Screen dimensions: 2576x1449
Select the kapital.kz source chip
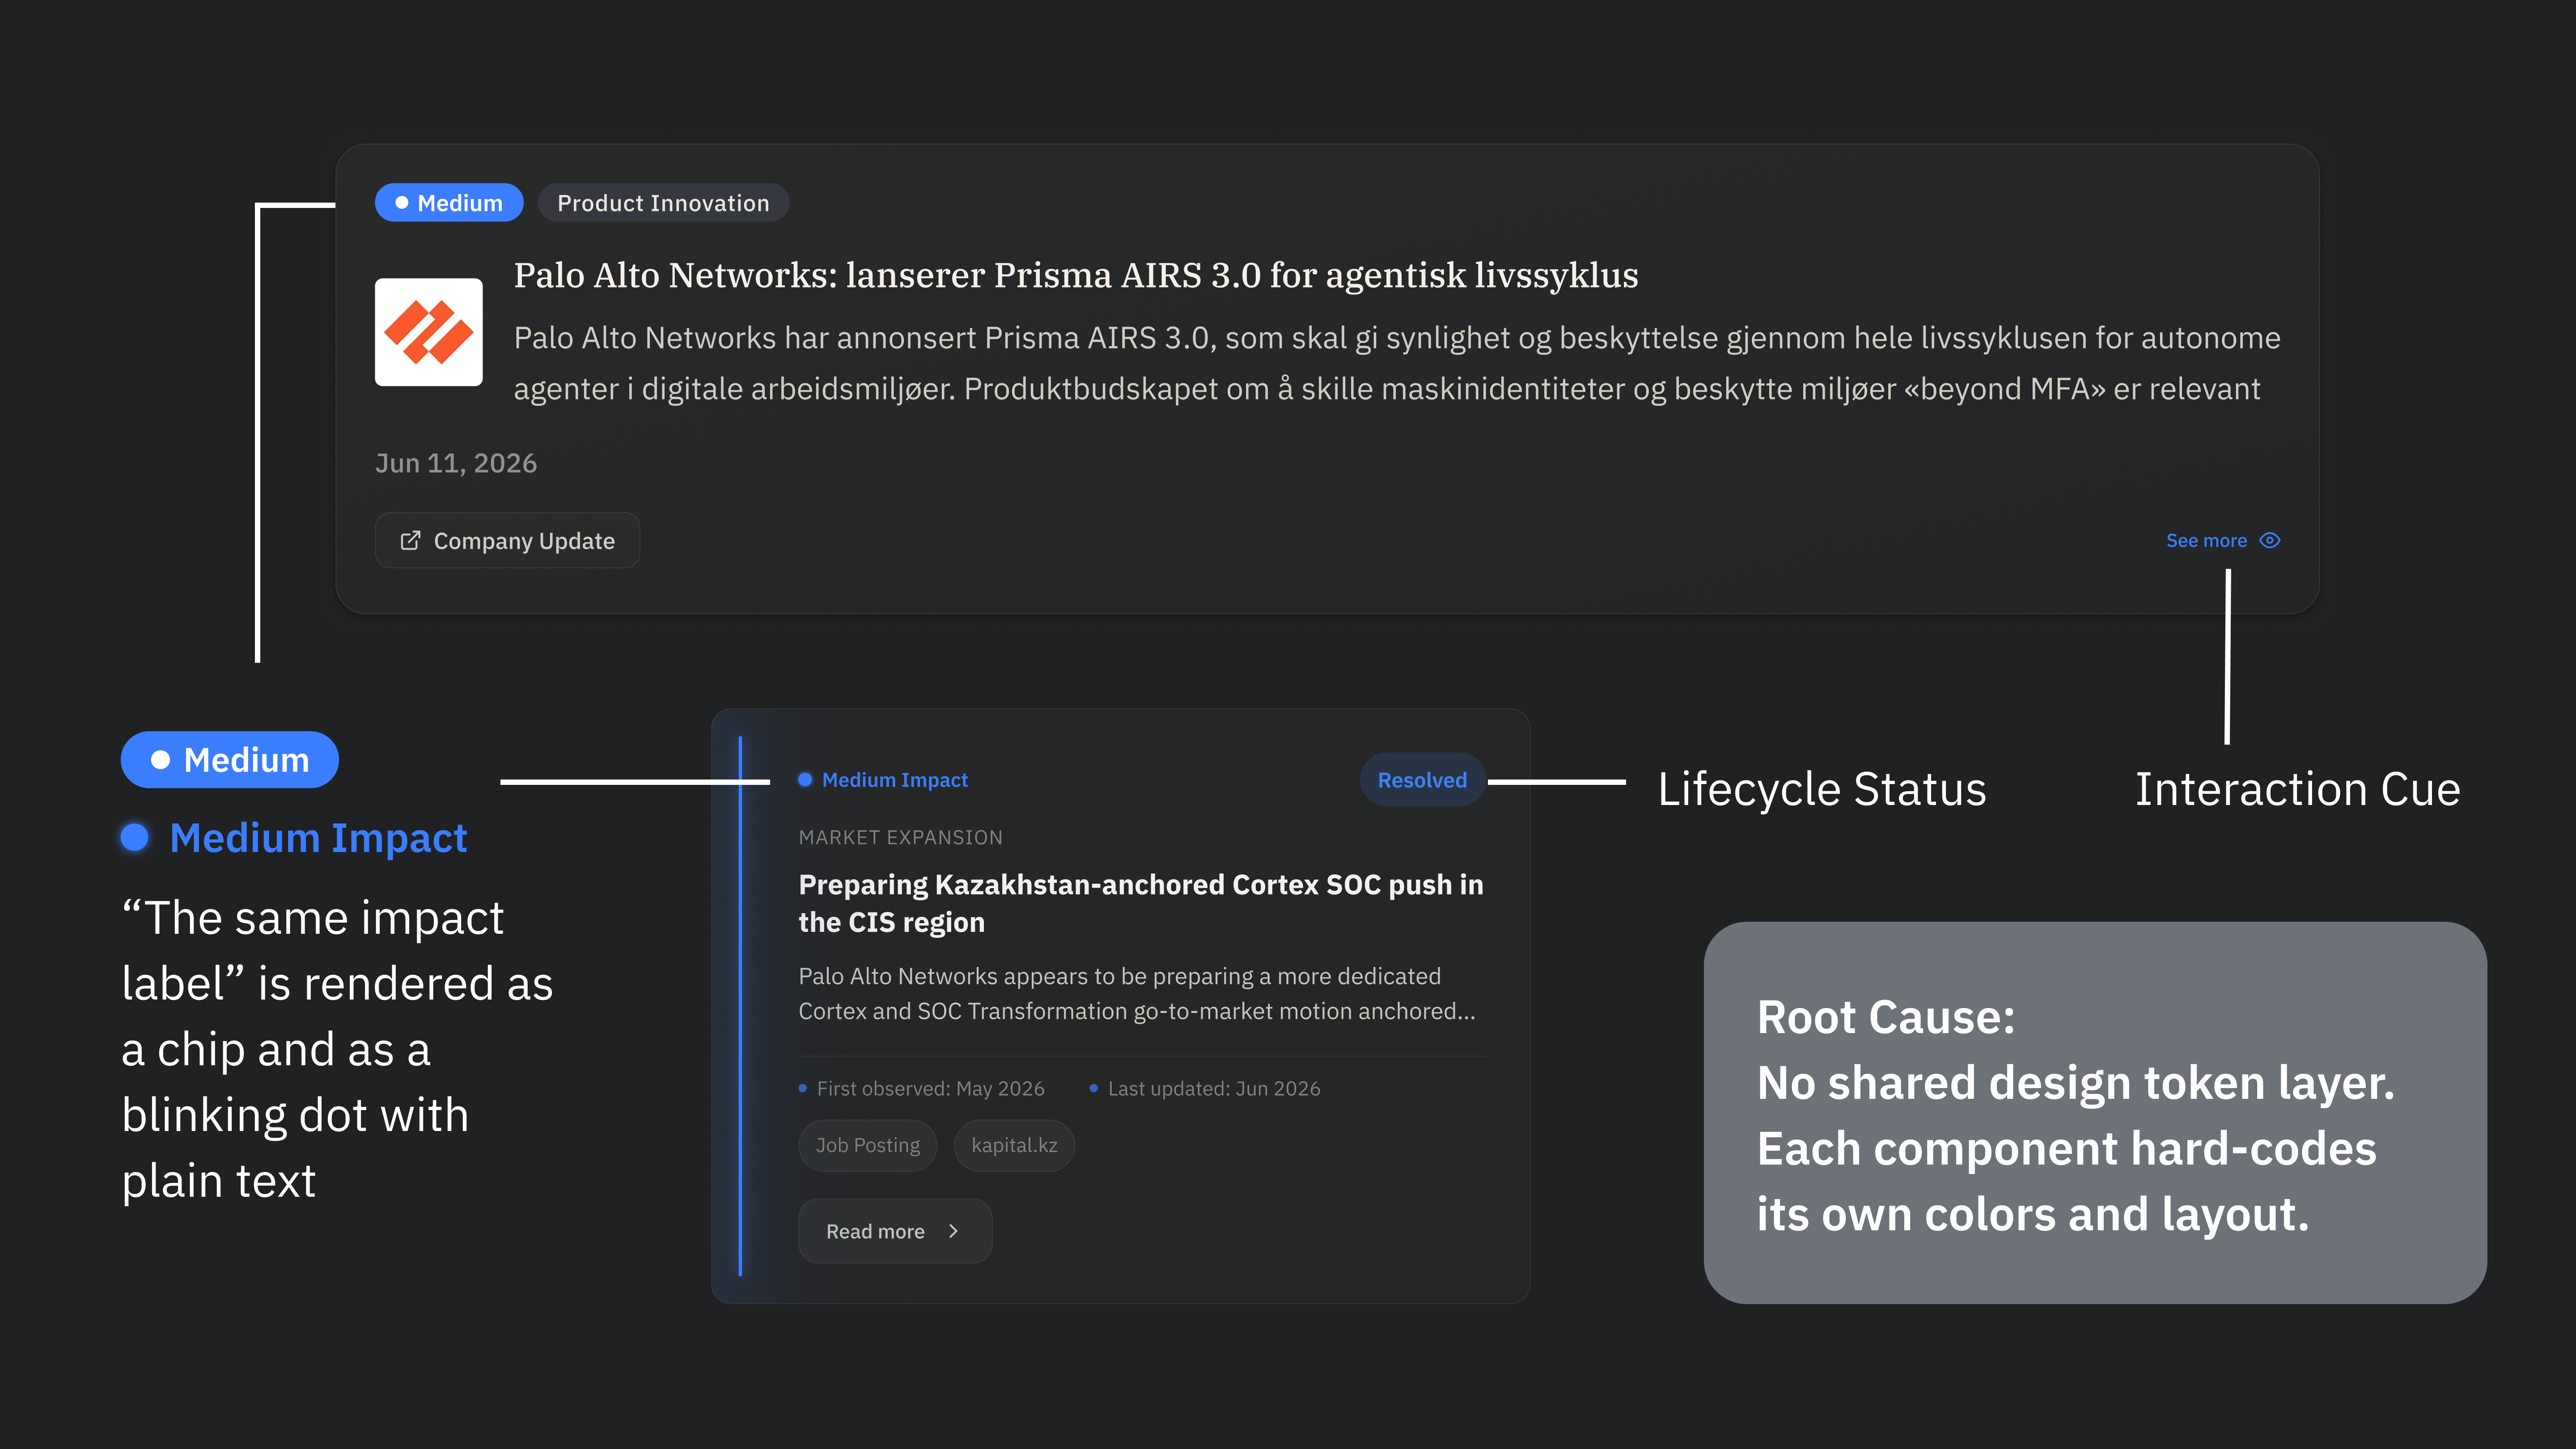tap(1014, 1146)
